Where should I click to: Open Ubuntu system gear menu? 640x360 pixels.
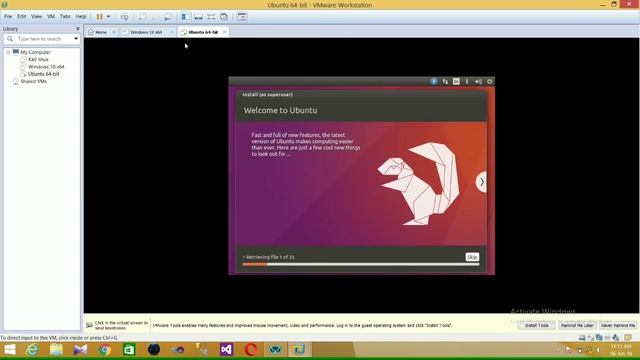pyautogui.click(x=489, y=81)
